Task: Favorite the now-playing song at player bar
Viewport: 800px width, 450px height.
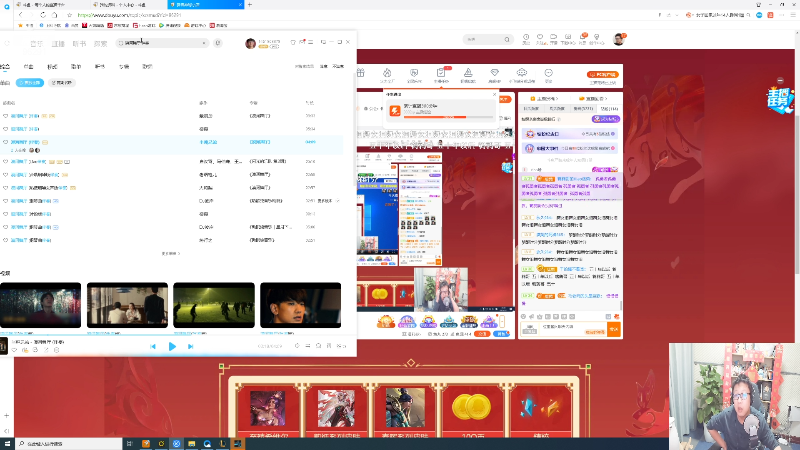Action: tap(14, 350)
